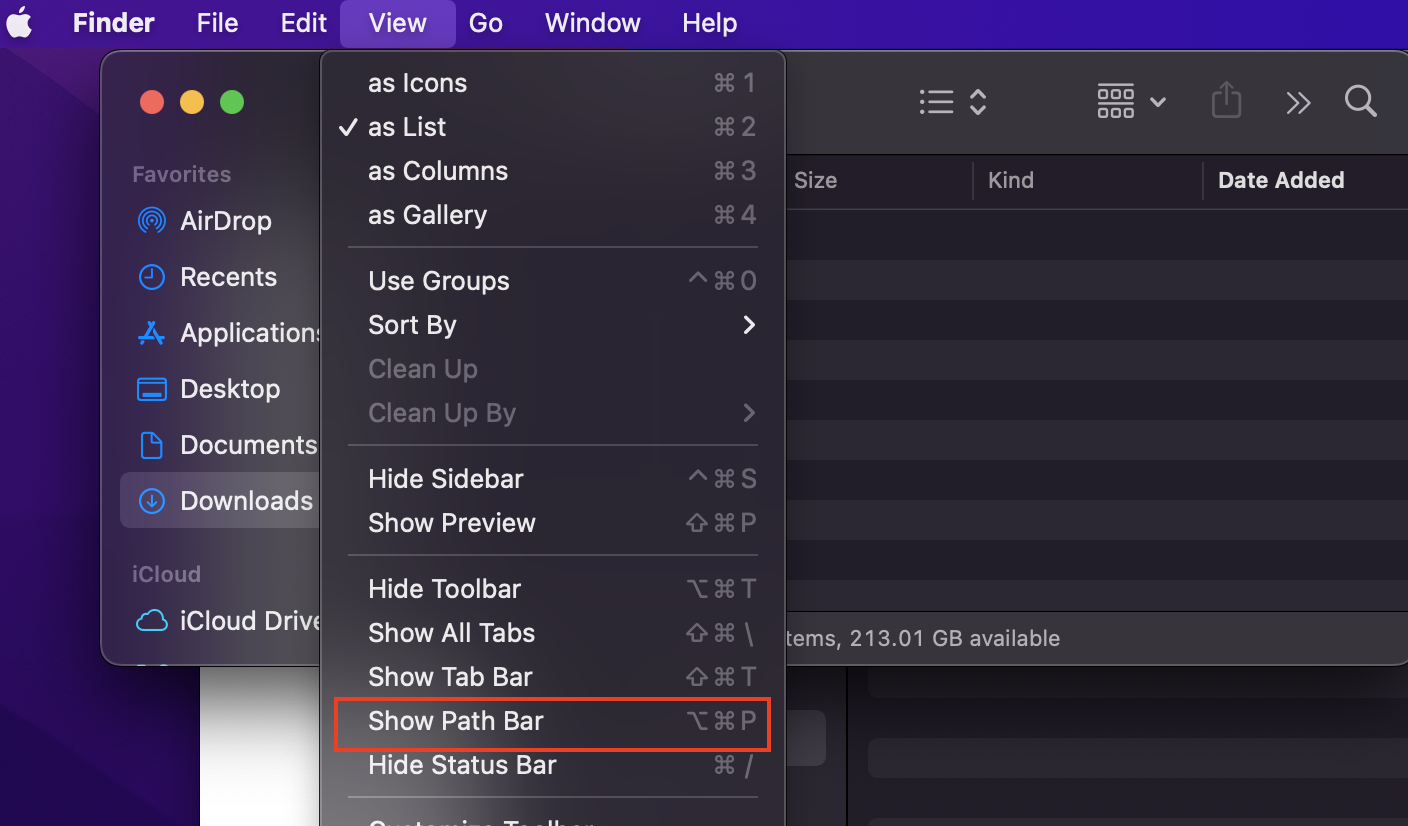Click the 213.01 GB available status text
Viewport: 1408px width, 826px height.
pos(955,638)
